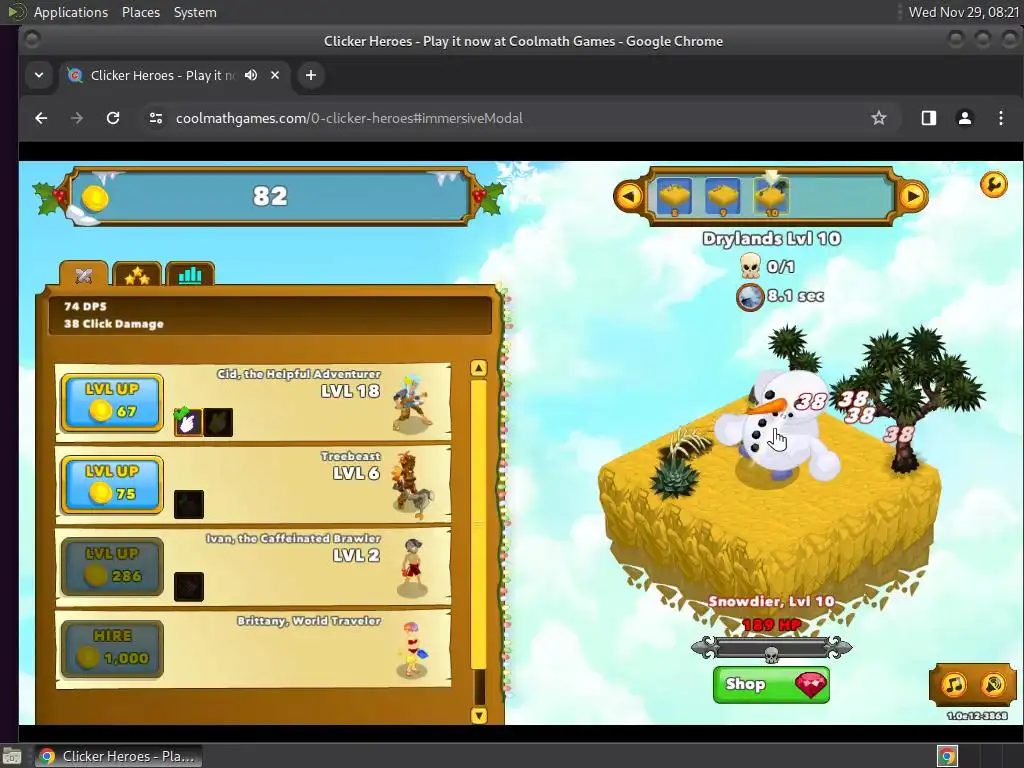Bookmark this page with star icon
This screenshot has width=1024, height=768.
879,118
